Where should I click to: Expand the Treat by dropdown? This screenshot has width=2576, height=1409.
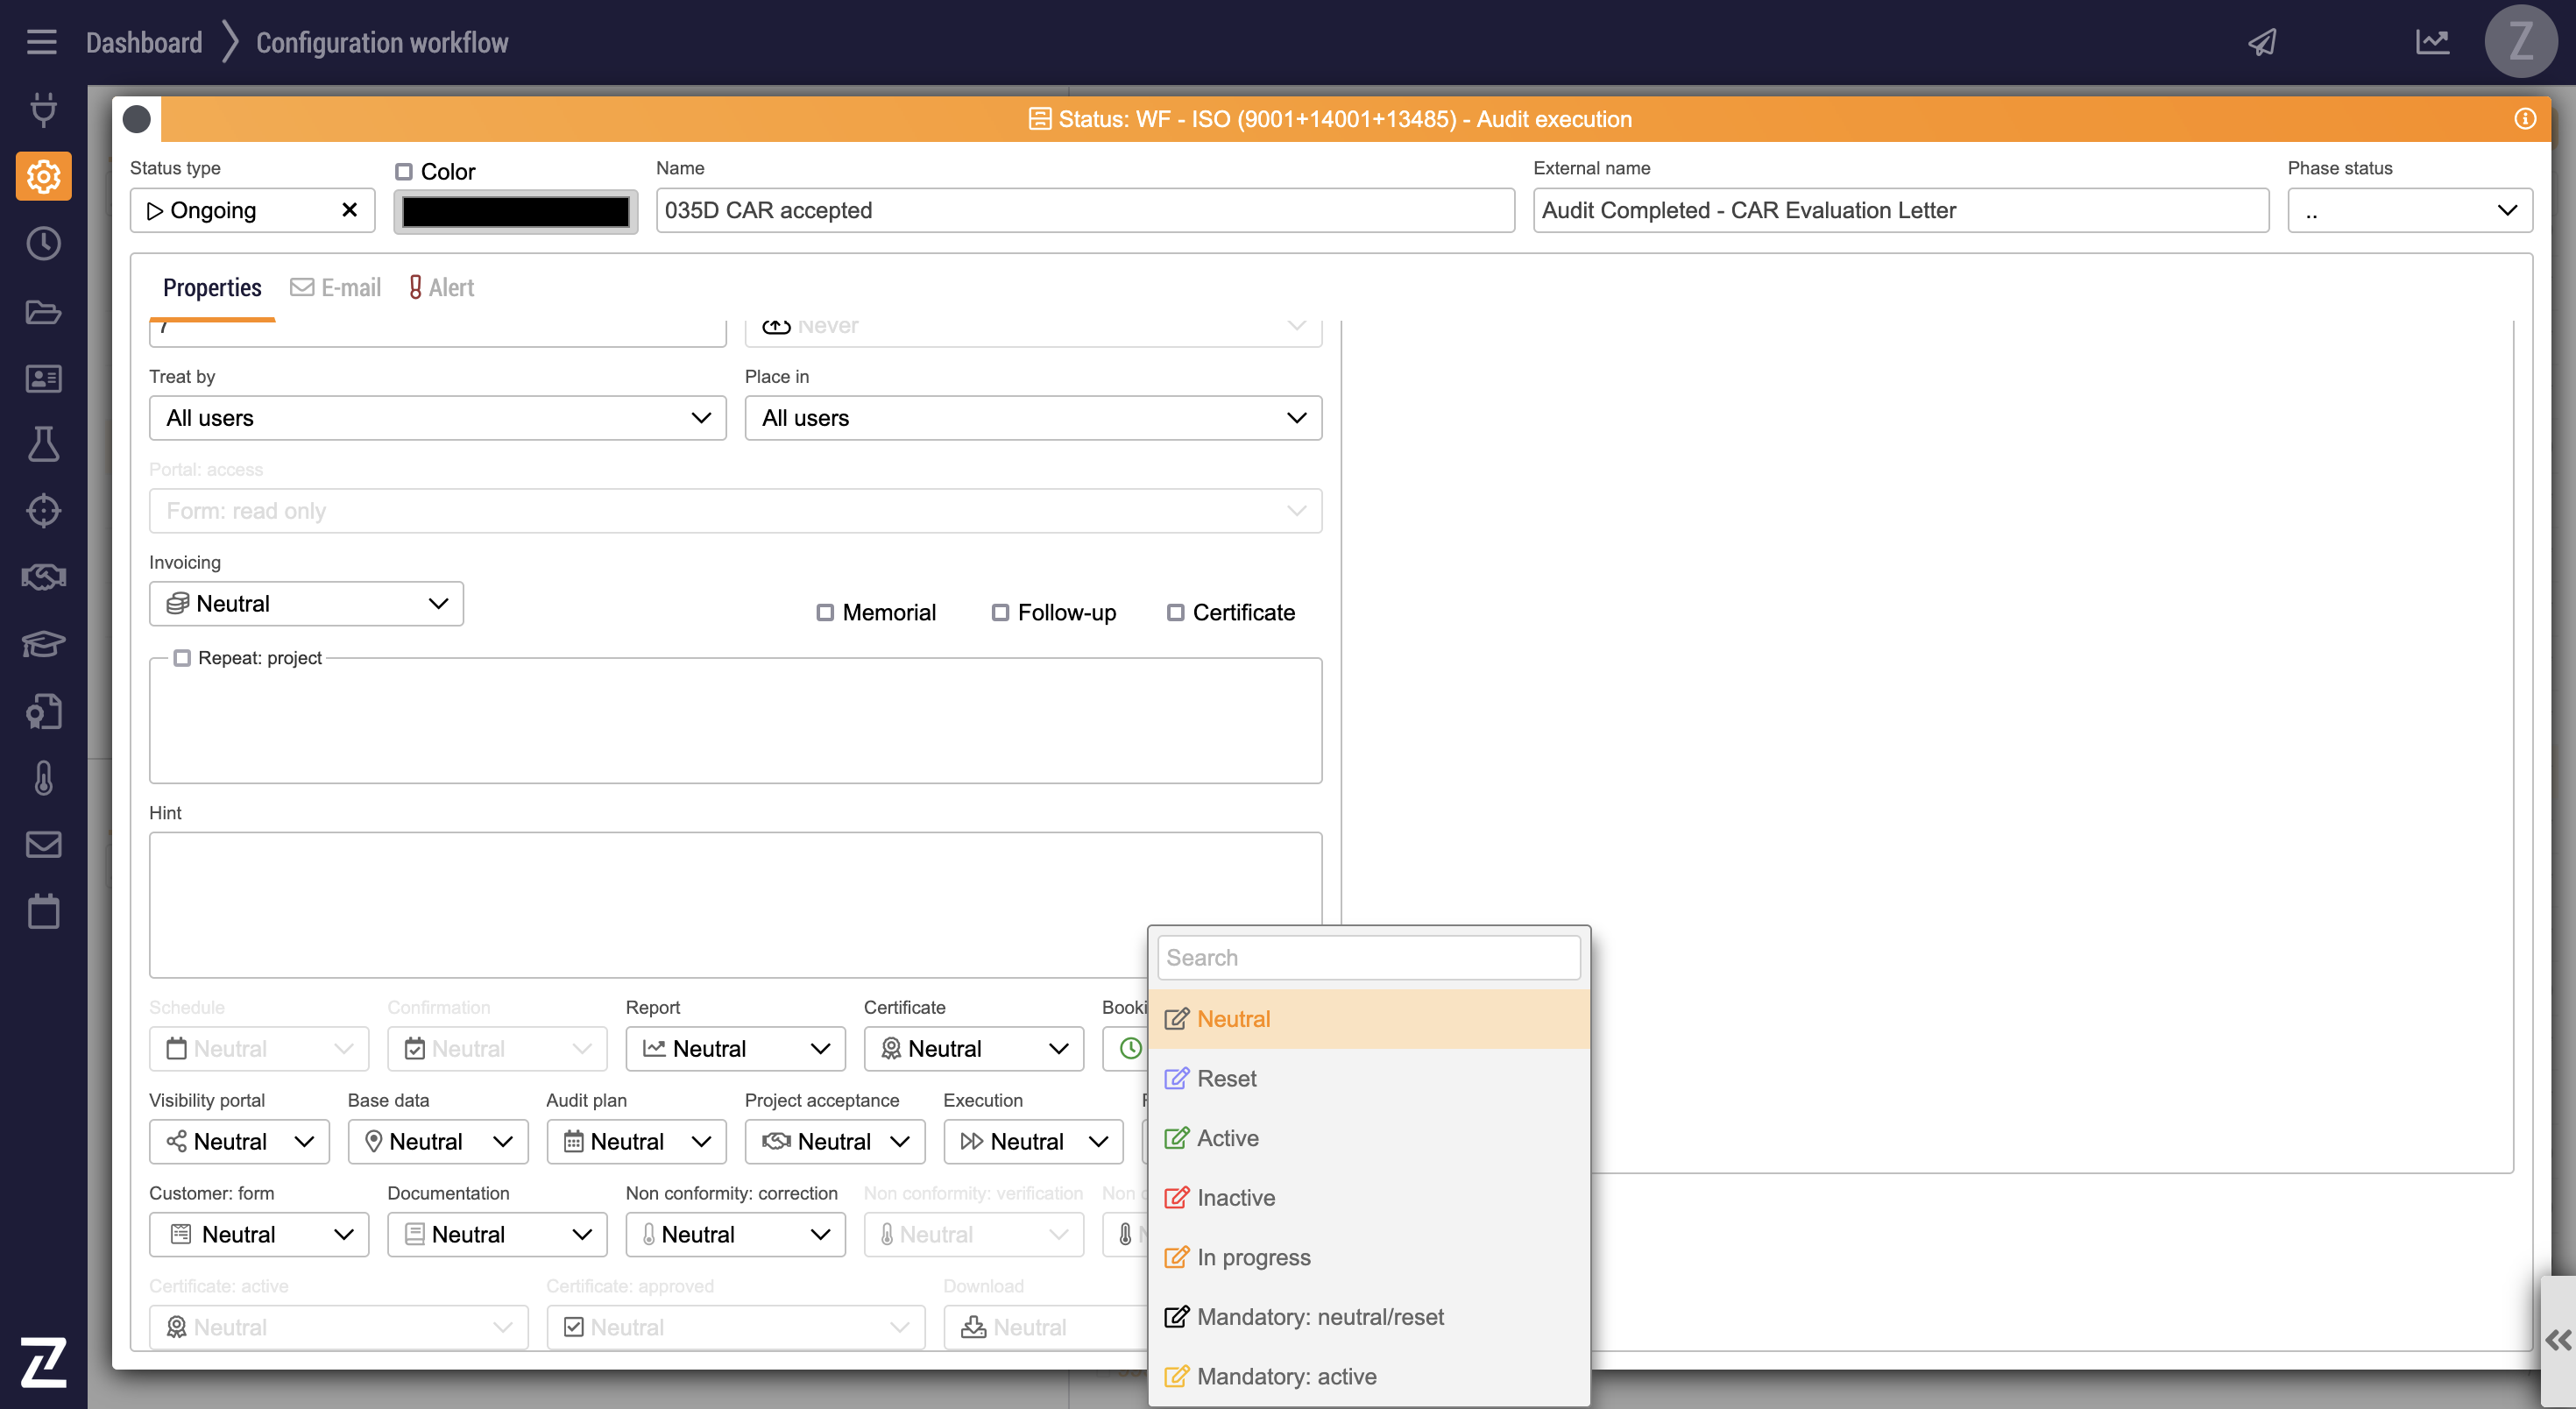(437, 418)
